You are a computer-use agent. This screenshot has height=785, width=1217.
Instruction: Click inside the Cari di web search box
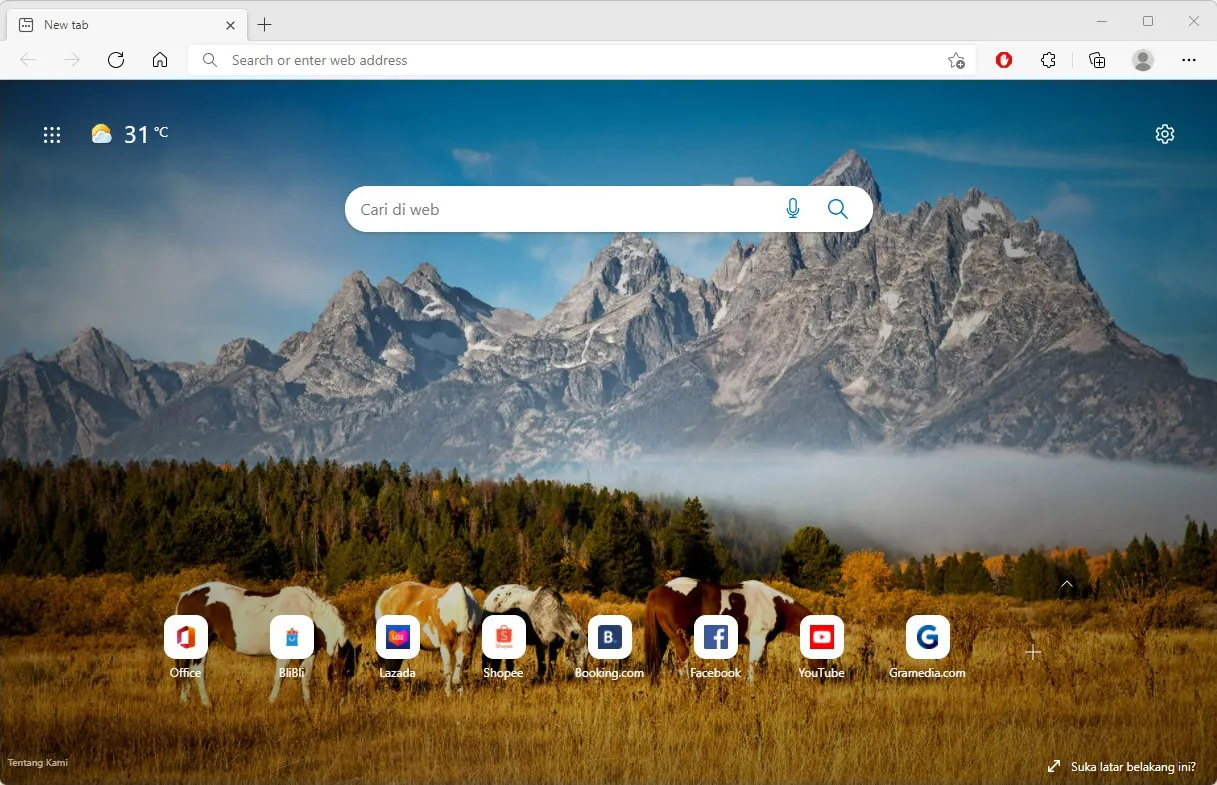[x=560, y=209]
